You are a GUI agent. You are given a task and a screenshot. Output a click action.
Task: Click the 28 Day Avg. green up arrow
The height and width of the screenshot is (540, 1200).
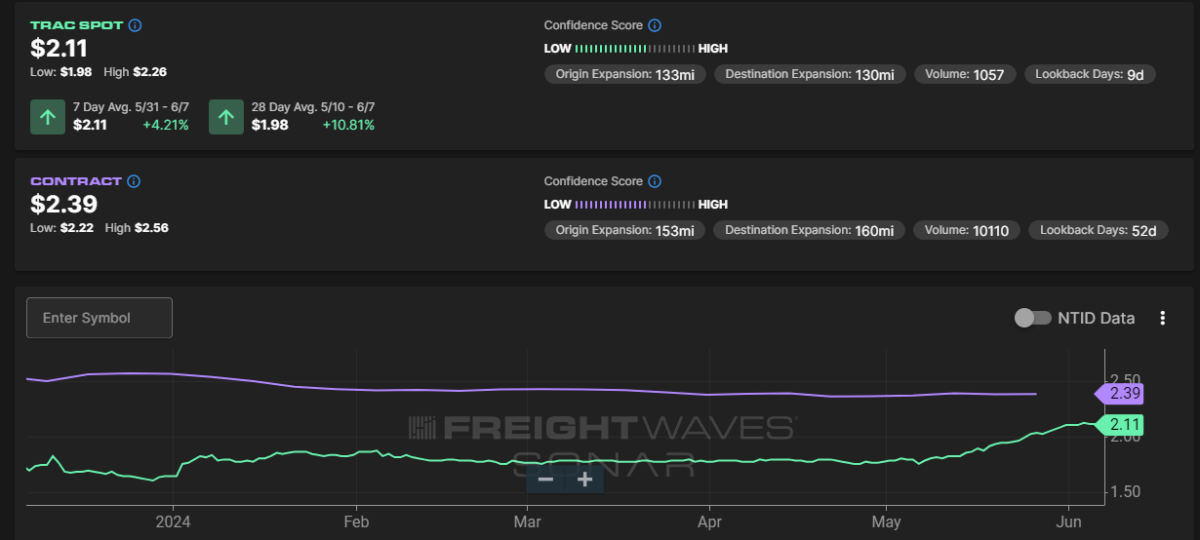tap(226, 116)
